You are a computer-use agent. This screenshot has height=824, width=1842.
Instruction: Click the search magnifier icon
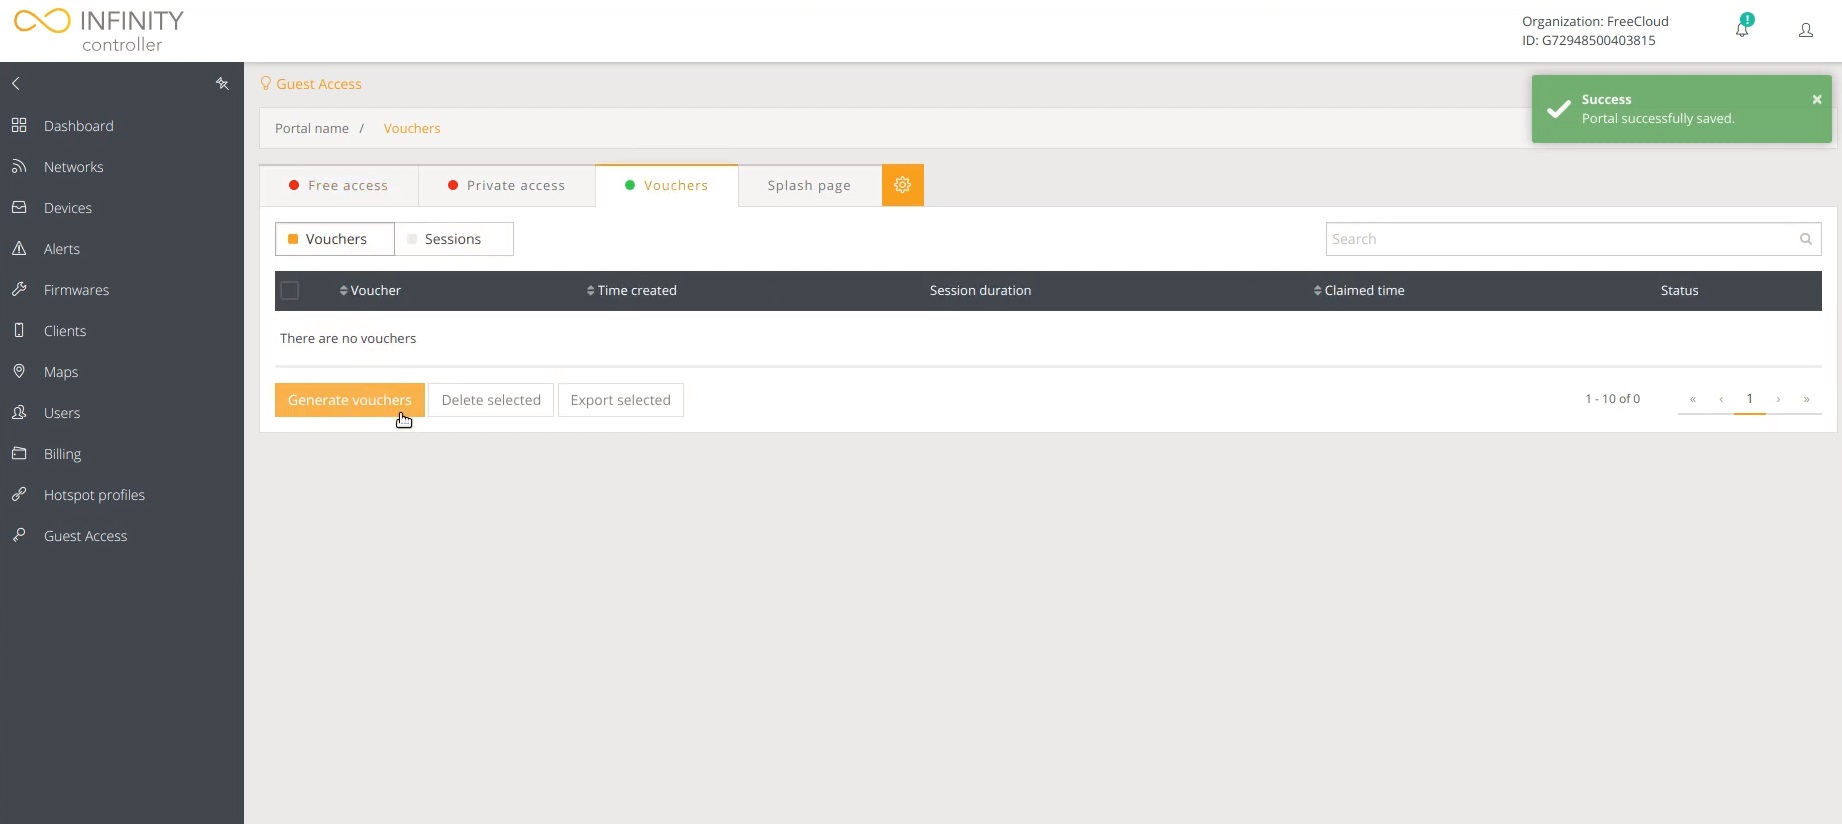[x=1806, y=239]
